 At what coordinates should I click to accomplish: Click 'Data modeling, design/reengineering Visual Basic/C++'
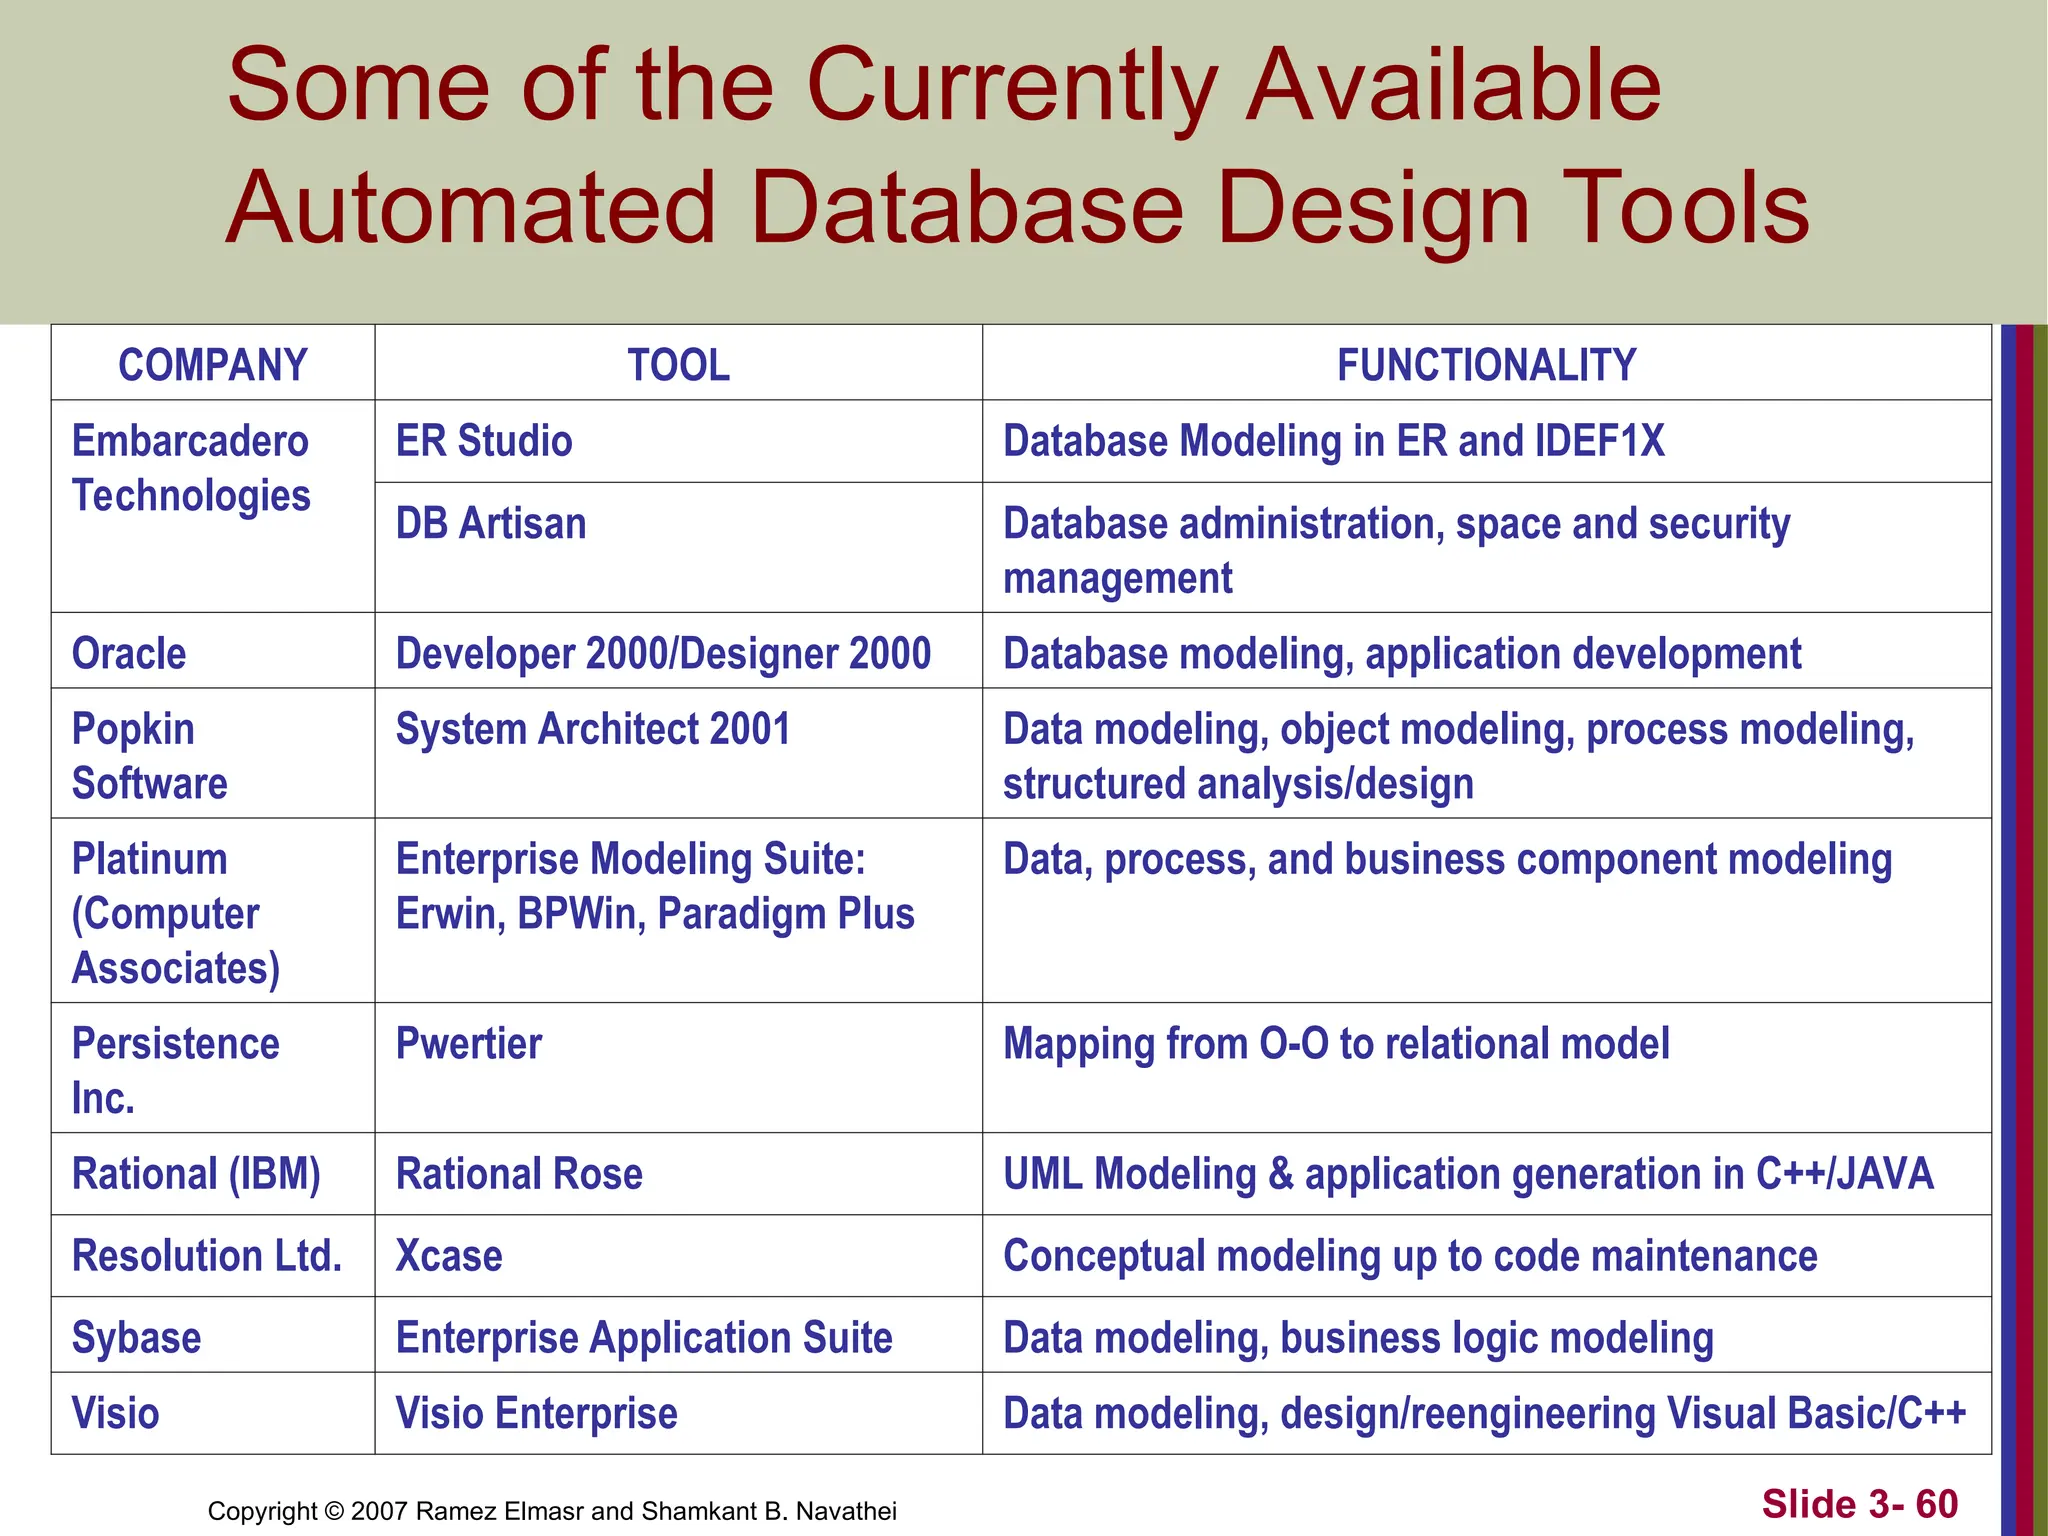(x=1487, y=1413)
